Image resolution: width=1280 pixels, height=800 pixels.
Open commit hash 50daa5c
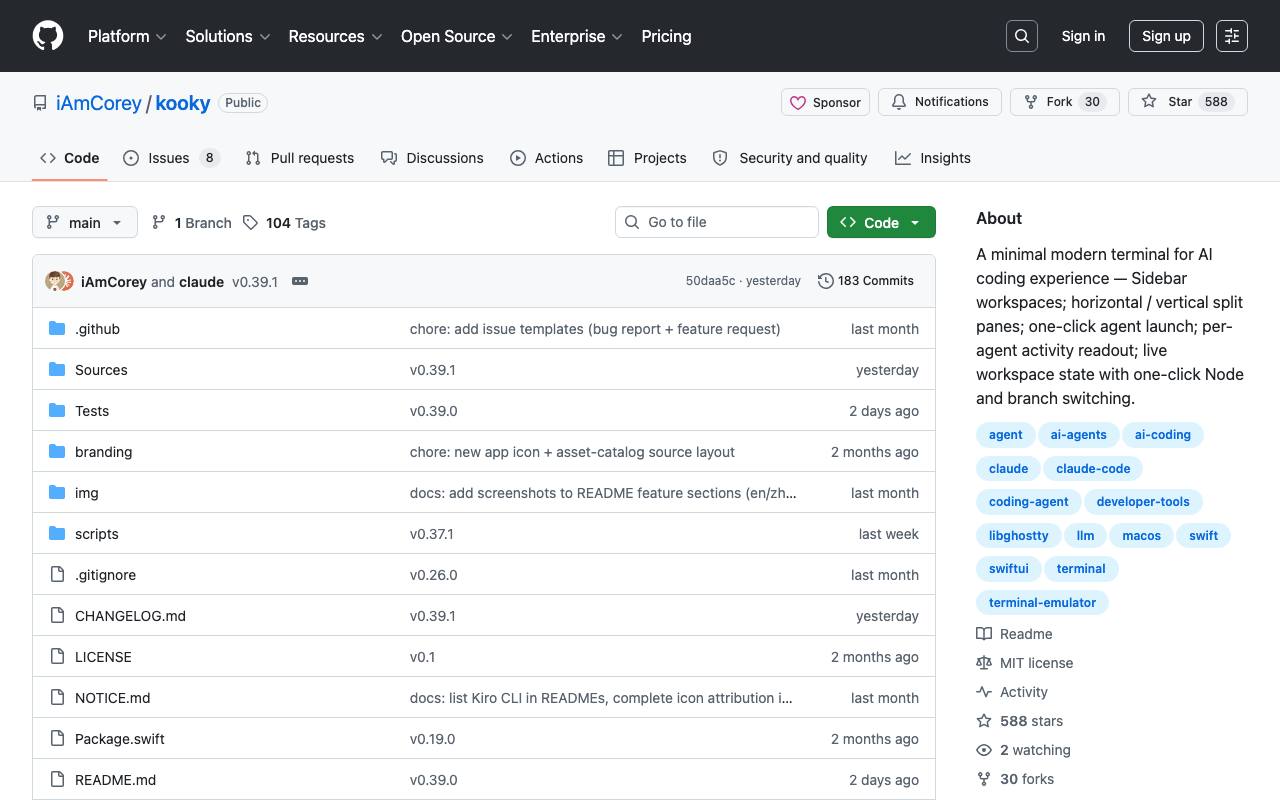pyautogui.click(x=710, y=281)
